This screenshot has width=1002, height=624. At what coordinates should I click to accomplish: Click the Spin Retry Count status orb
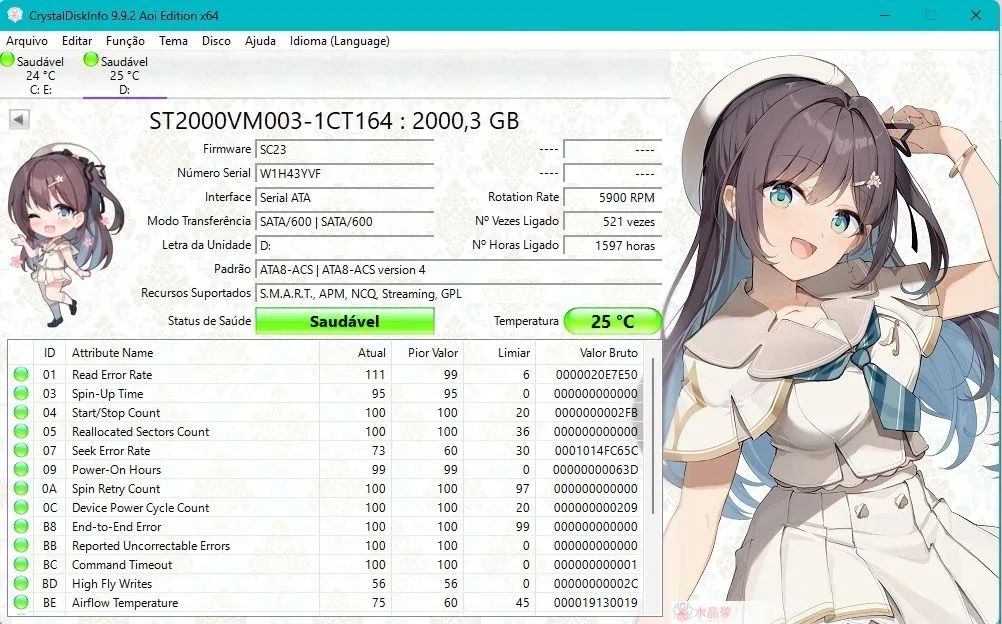point(21,488)
